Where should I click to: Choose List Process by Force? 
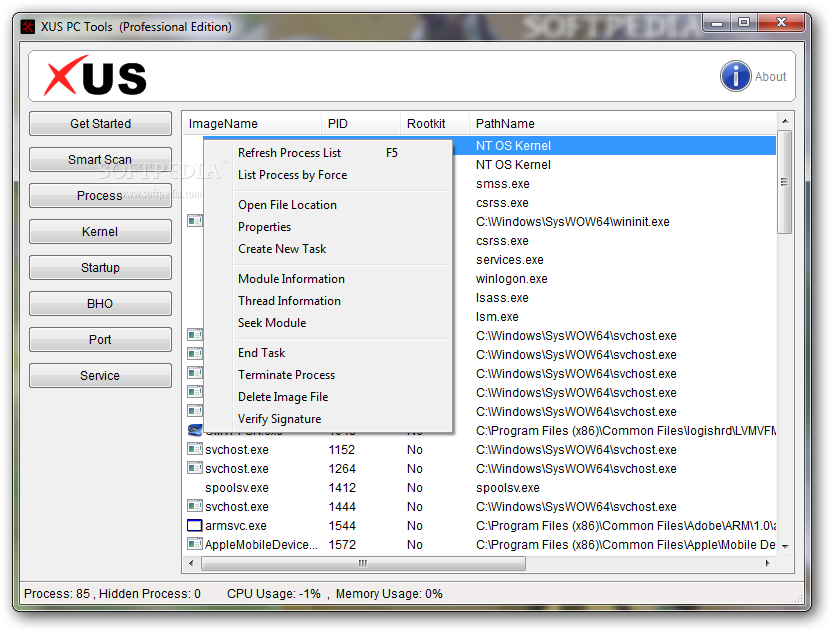point(328,175)
